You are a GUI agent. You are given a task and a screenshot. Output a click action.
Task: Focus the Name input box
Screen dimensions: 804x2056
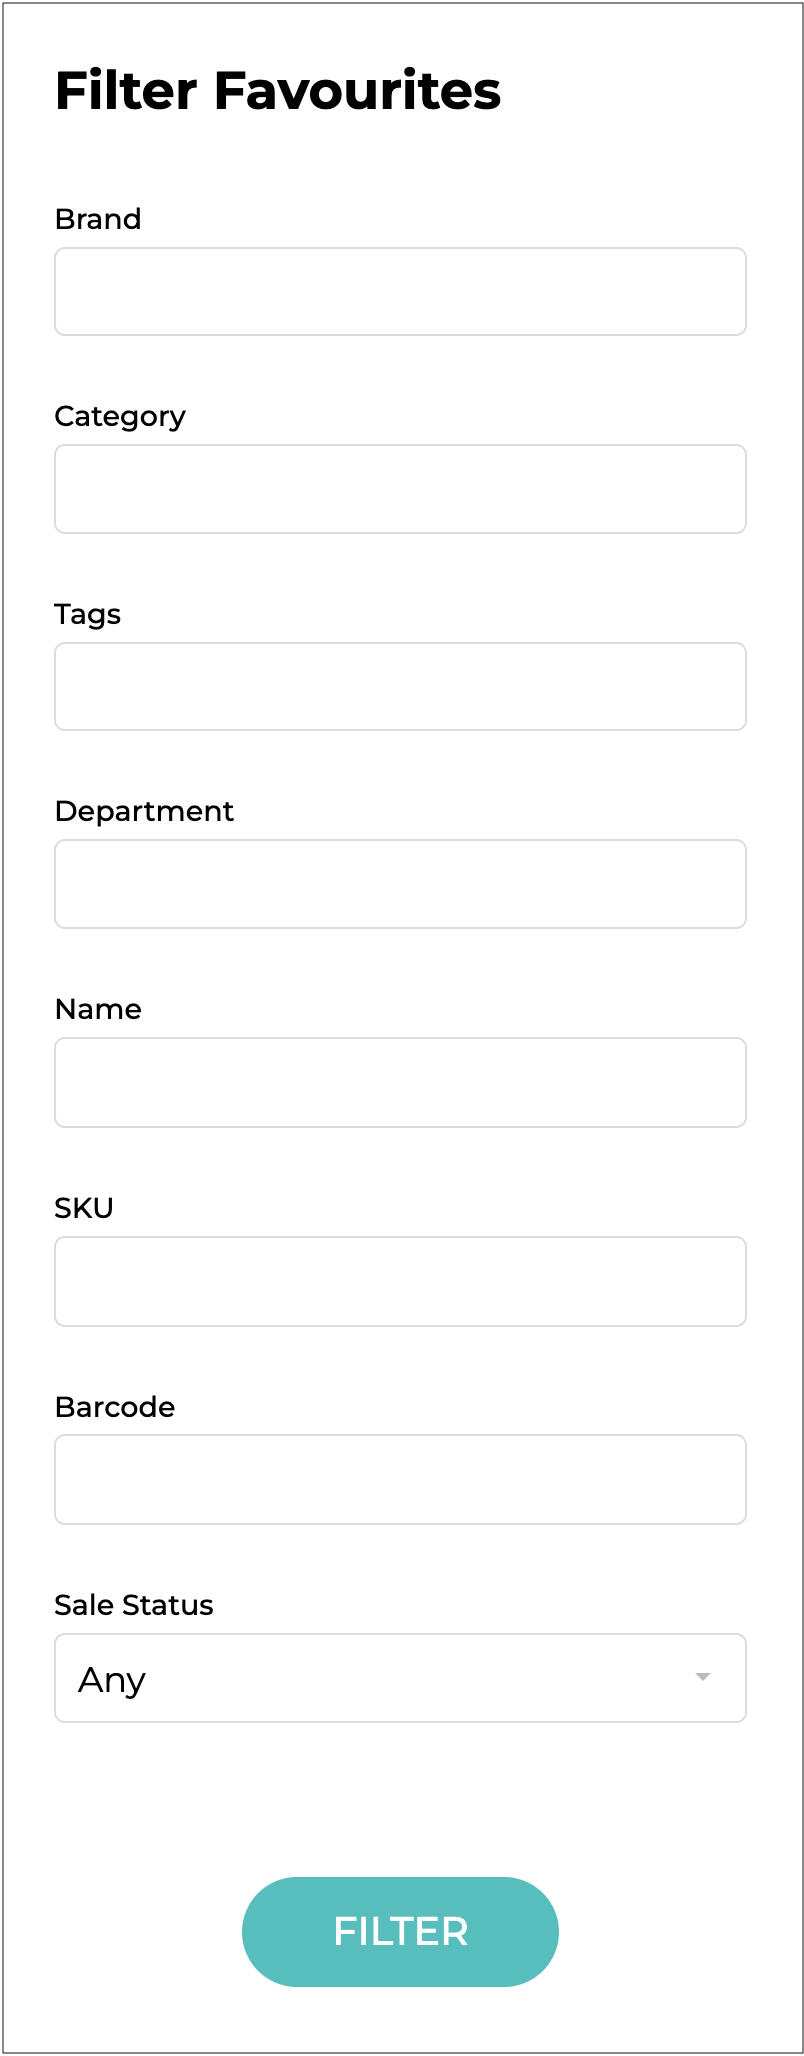click(x=400, y=1083)
